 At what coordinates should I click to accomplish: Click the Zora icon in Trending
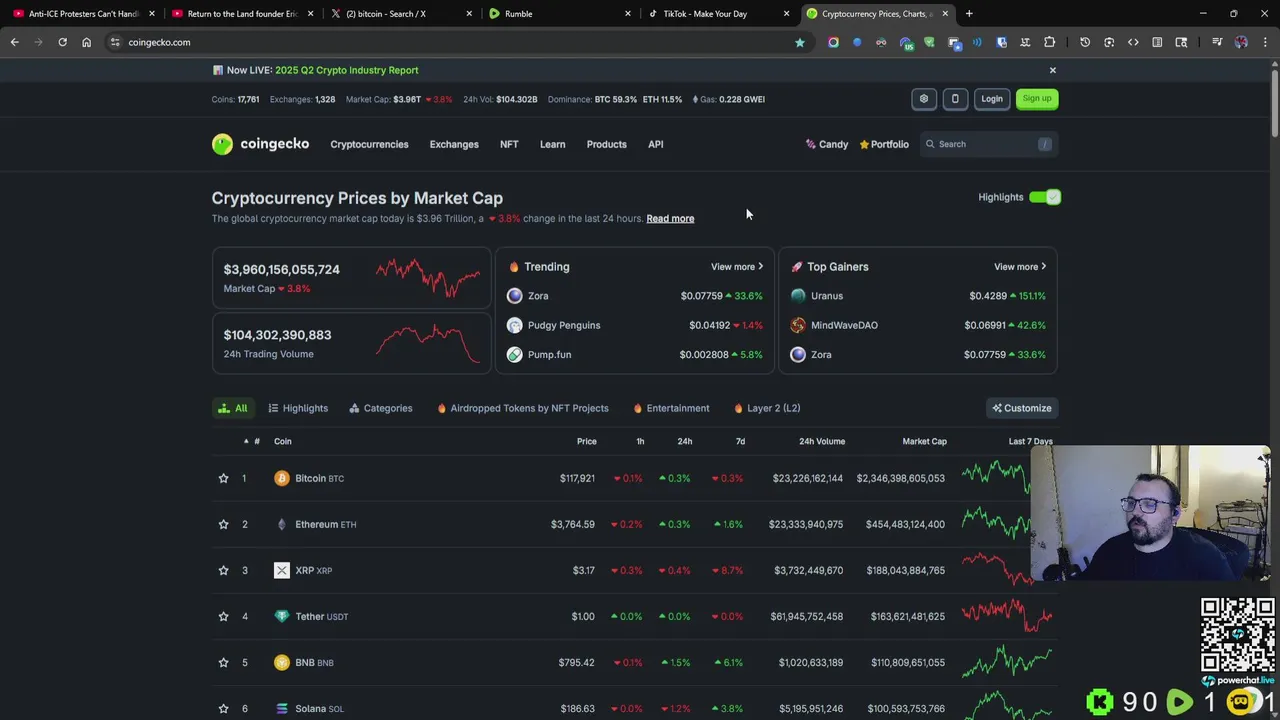coord(514,296)
